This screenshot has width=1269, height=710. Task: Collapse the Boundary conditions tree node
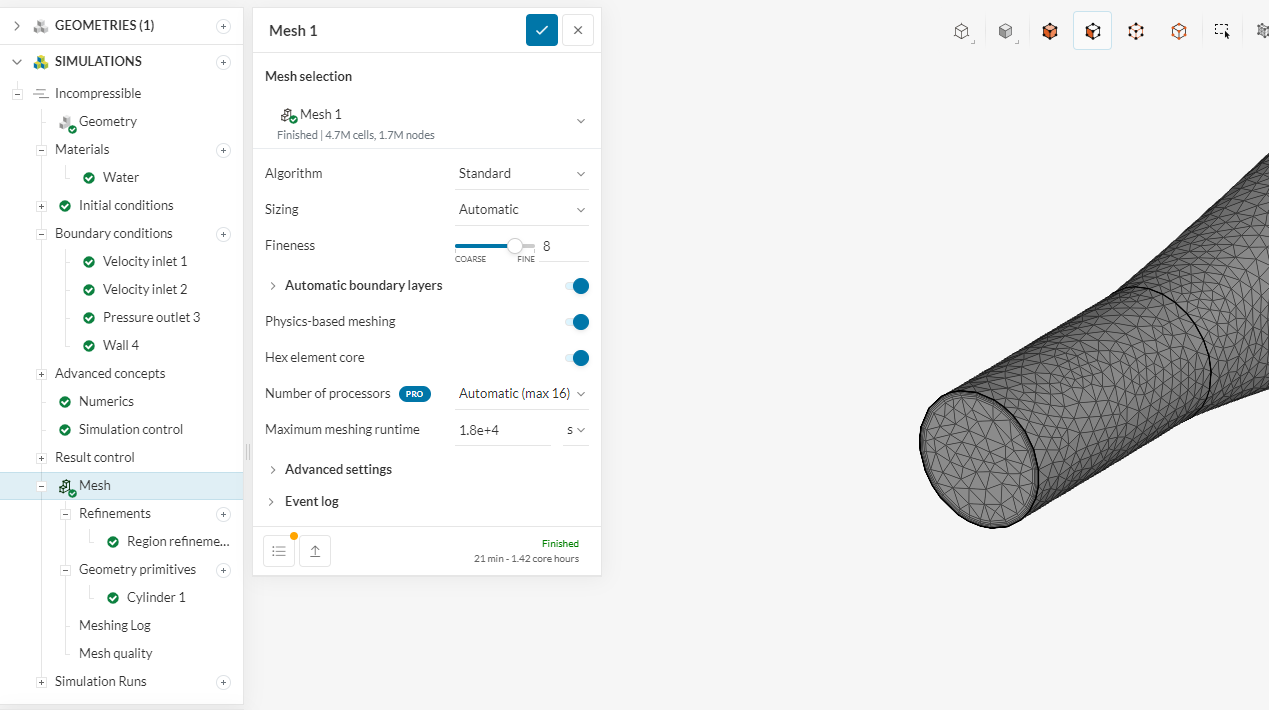[x=42, y=233]
